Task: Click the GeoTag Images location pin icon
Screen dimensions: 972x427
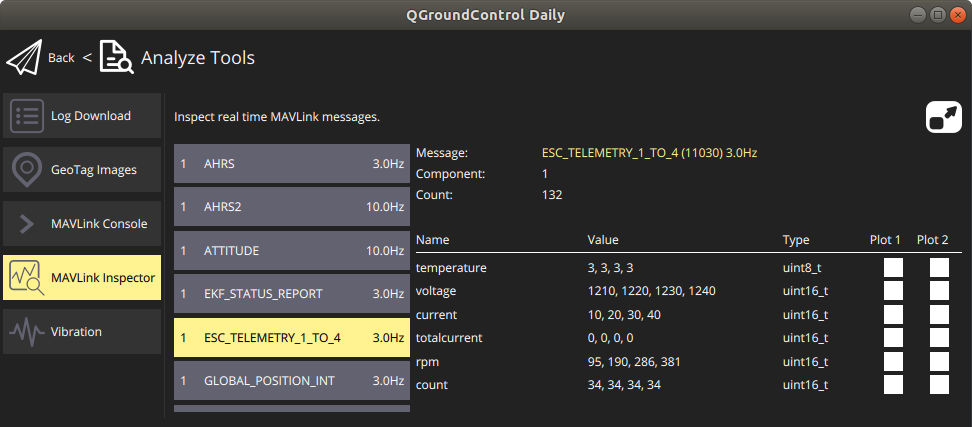Action: pyautogui.click(x=27, y=170)
